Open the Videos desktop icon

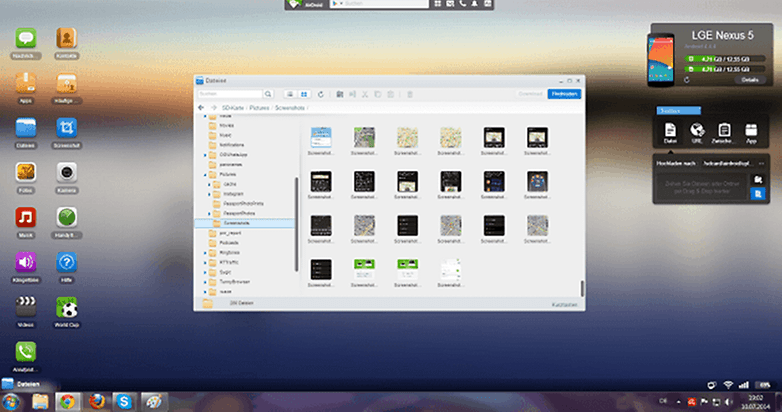pyautogui.click(x=26, y=307)
